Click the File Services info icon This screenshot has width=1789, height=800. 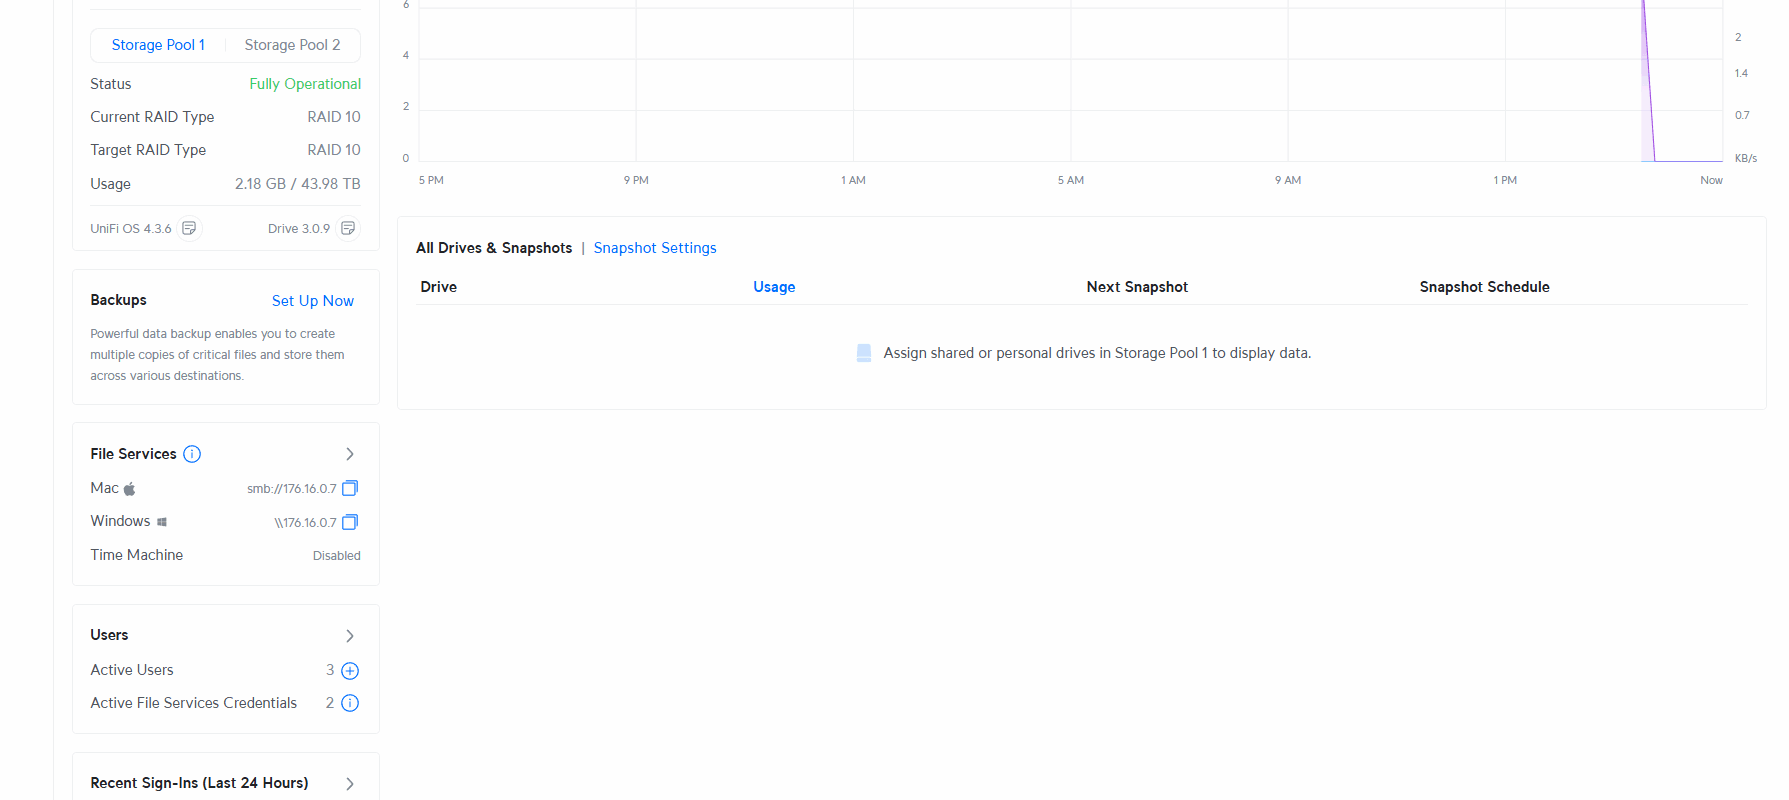pos(192,454)
